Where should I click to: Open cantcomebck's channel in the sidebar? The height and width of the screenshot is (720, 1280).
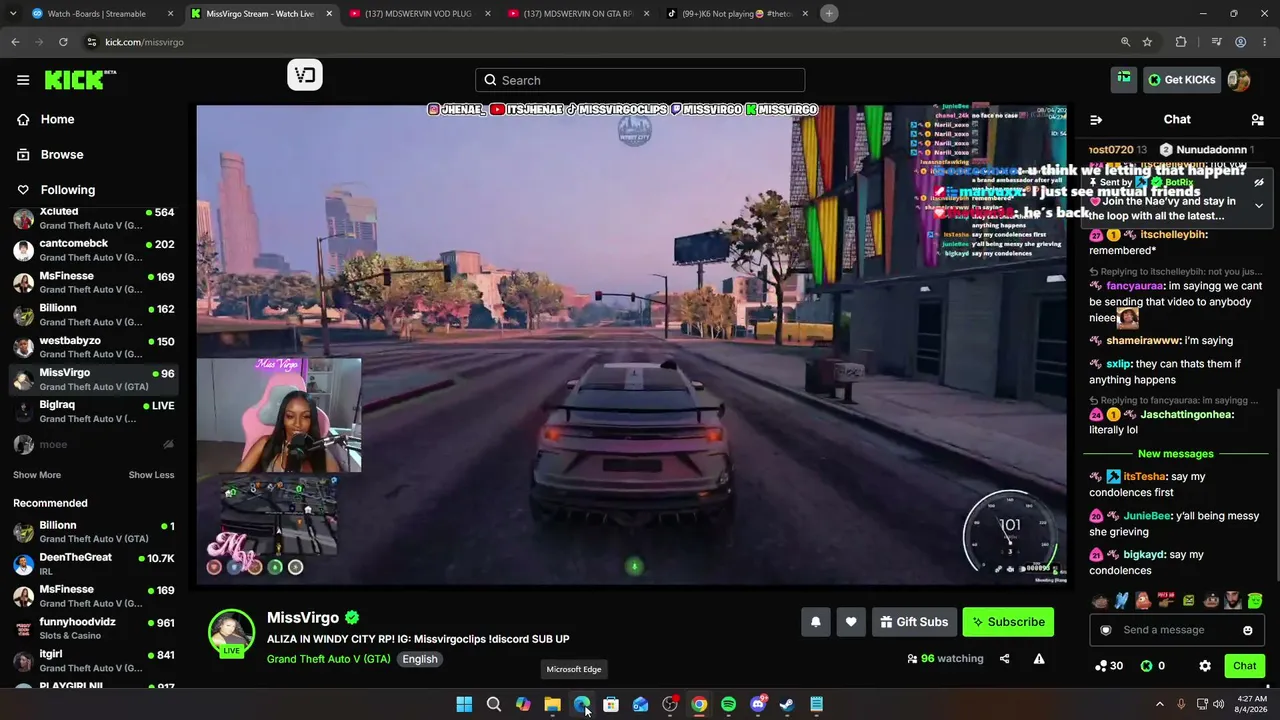click(x=93, y=250)
